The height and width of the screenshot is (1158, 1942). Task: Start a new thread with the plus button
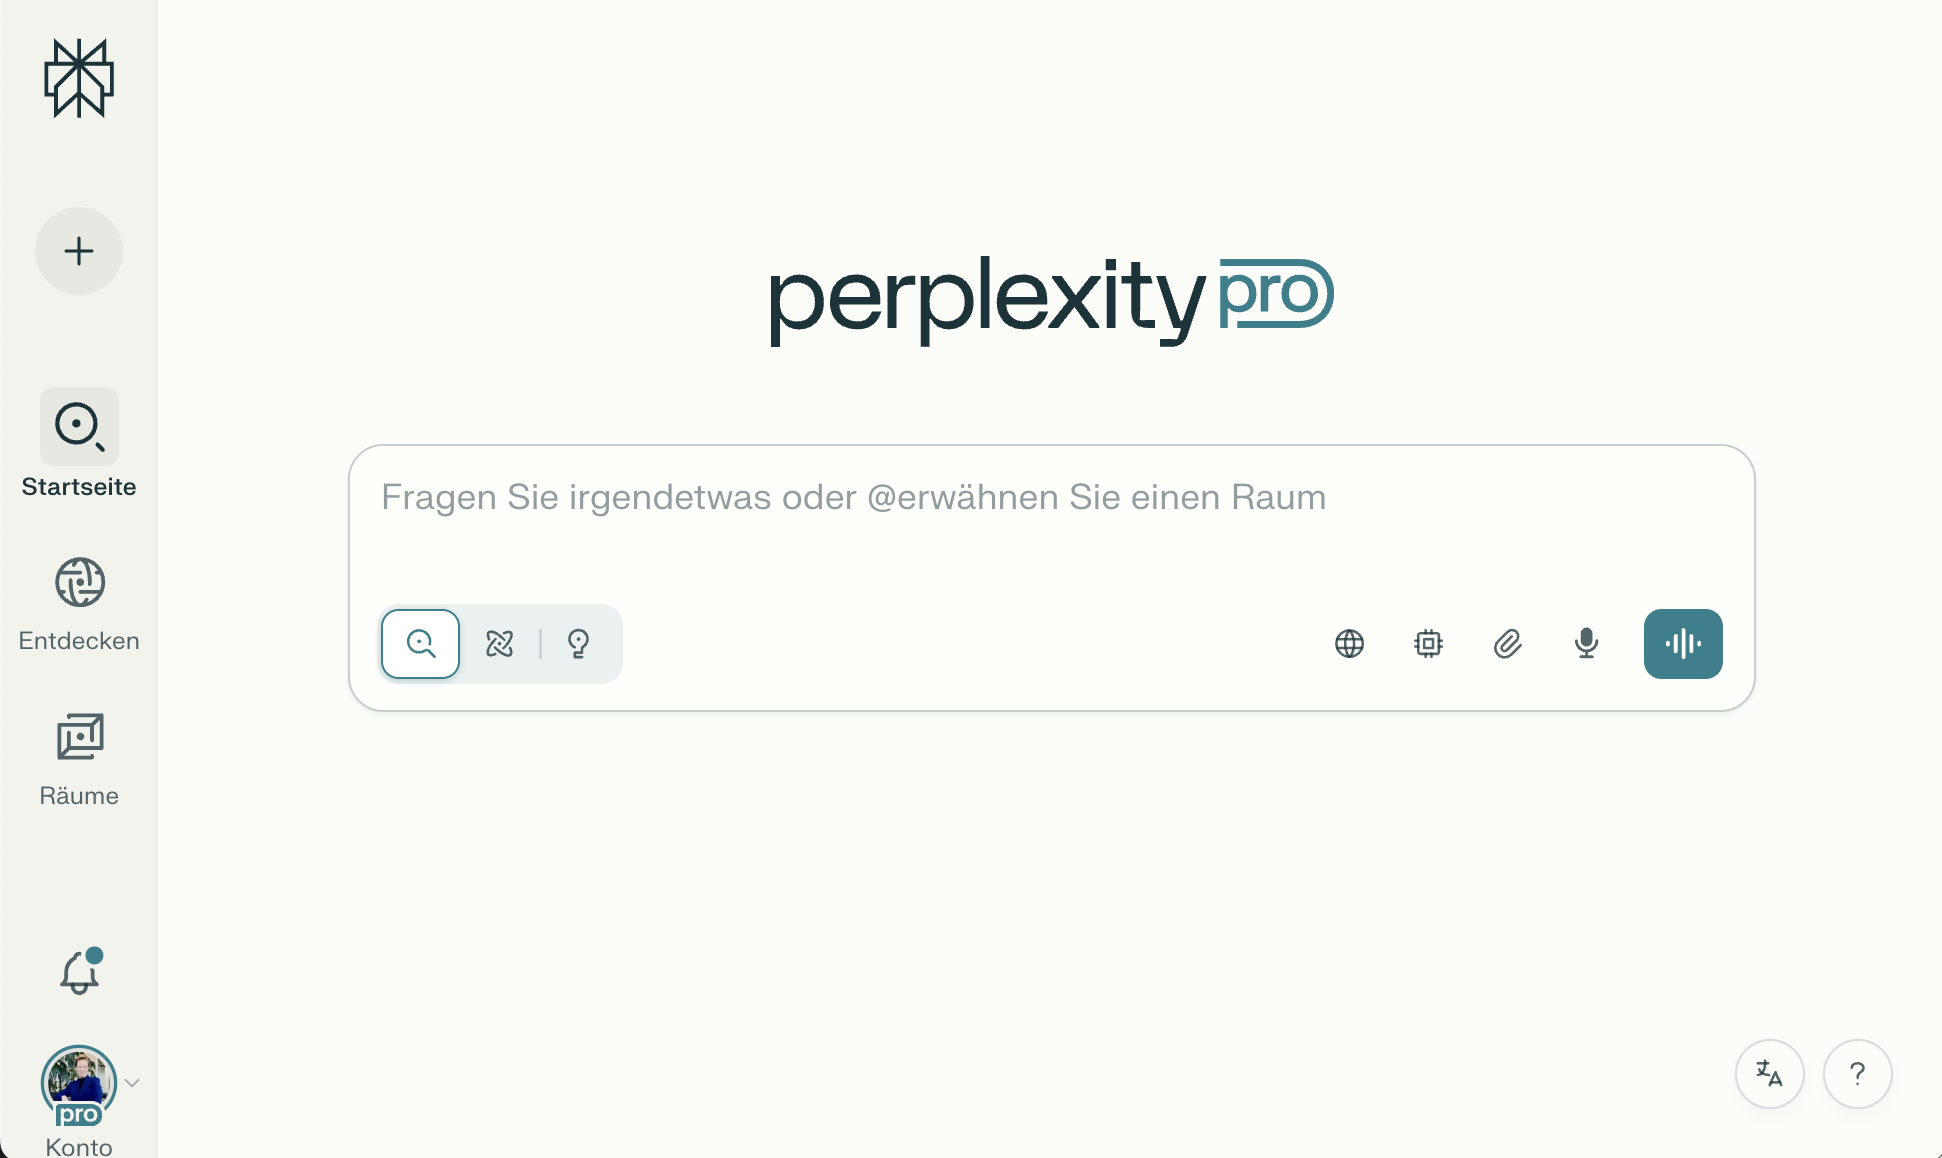click(79, 251)
